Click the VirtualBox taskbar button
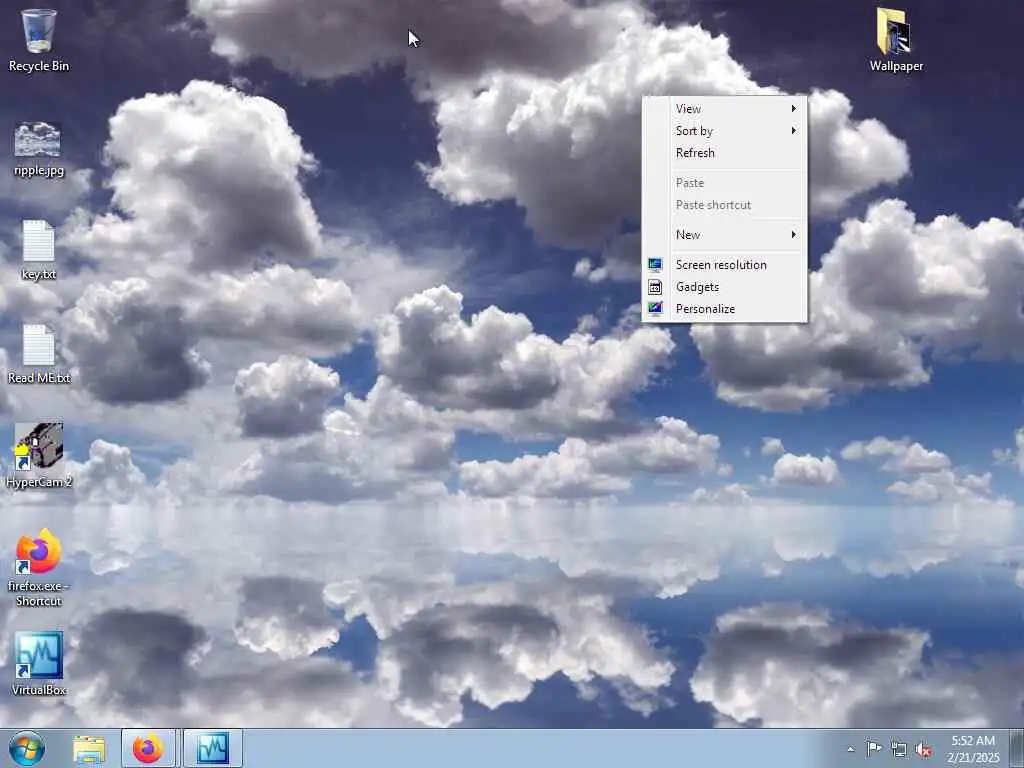1024x768 pixels. point(213,748)
